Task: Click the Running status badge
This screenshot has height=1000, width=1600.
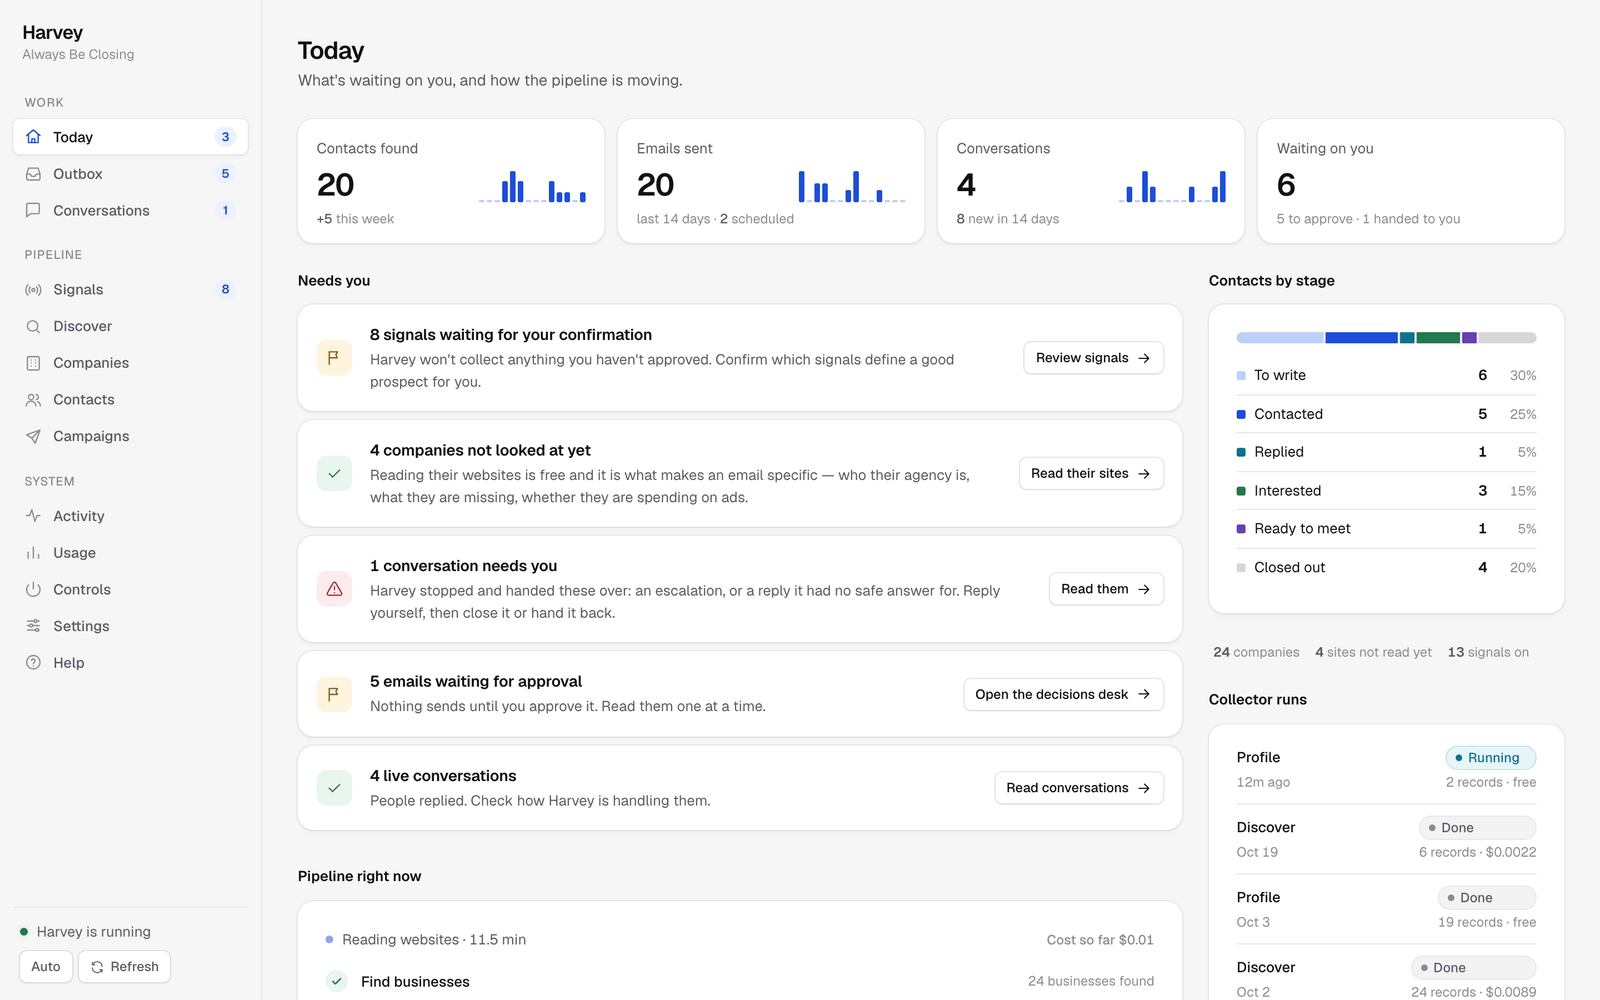Action: pyautogui.click(x=1491, y=758)
